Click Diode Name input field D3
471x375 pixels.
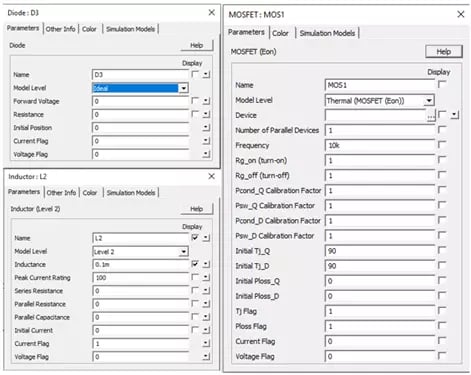pos(140,75)
